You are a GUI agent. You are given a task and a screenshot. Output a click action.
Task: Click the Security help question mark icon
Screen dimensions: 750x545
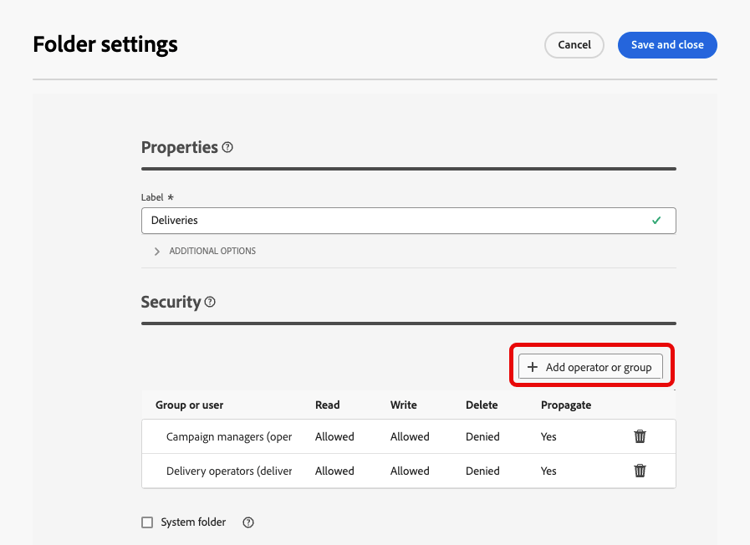(210, 302)
